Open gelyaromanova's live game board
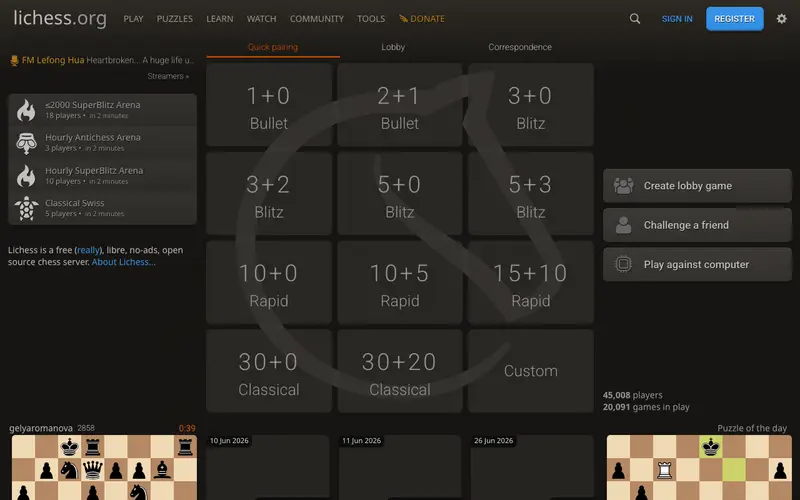The image size is (800, 500). 104,467
